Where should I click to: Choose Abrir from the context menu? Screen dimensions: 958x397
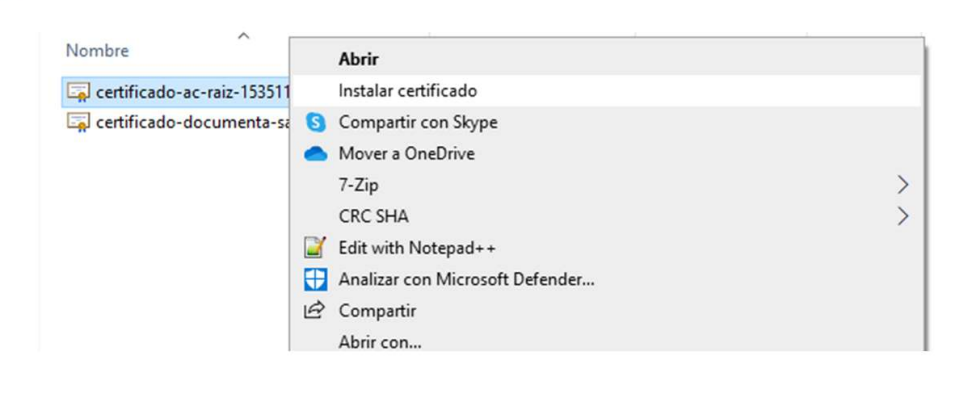click(359, 59)
